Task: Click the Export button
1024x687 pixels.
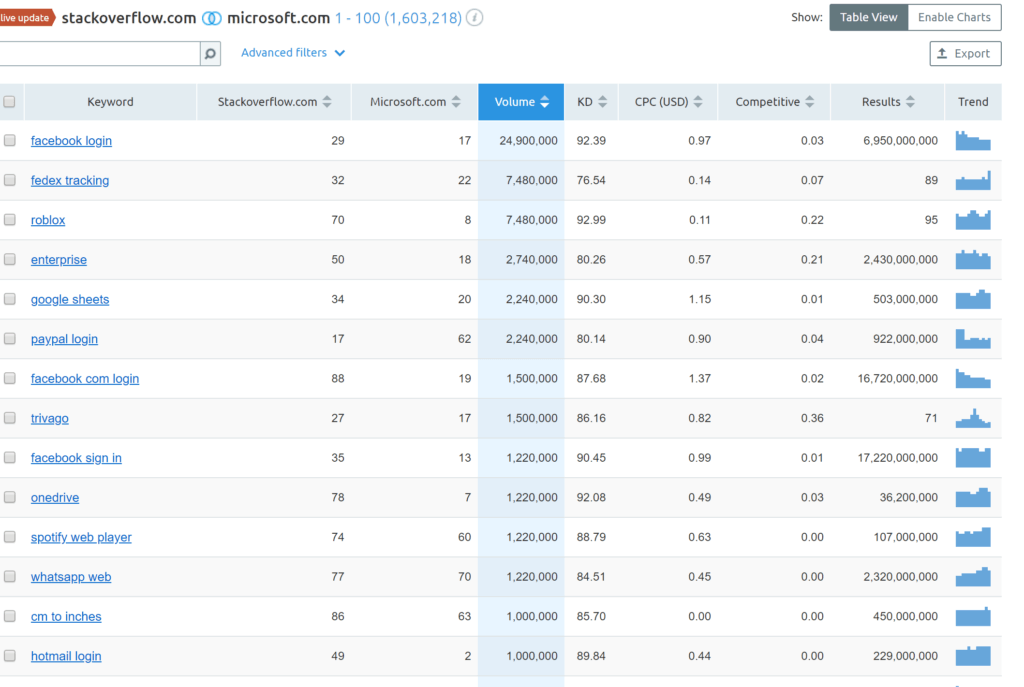Action: point(965,54)
